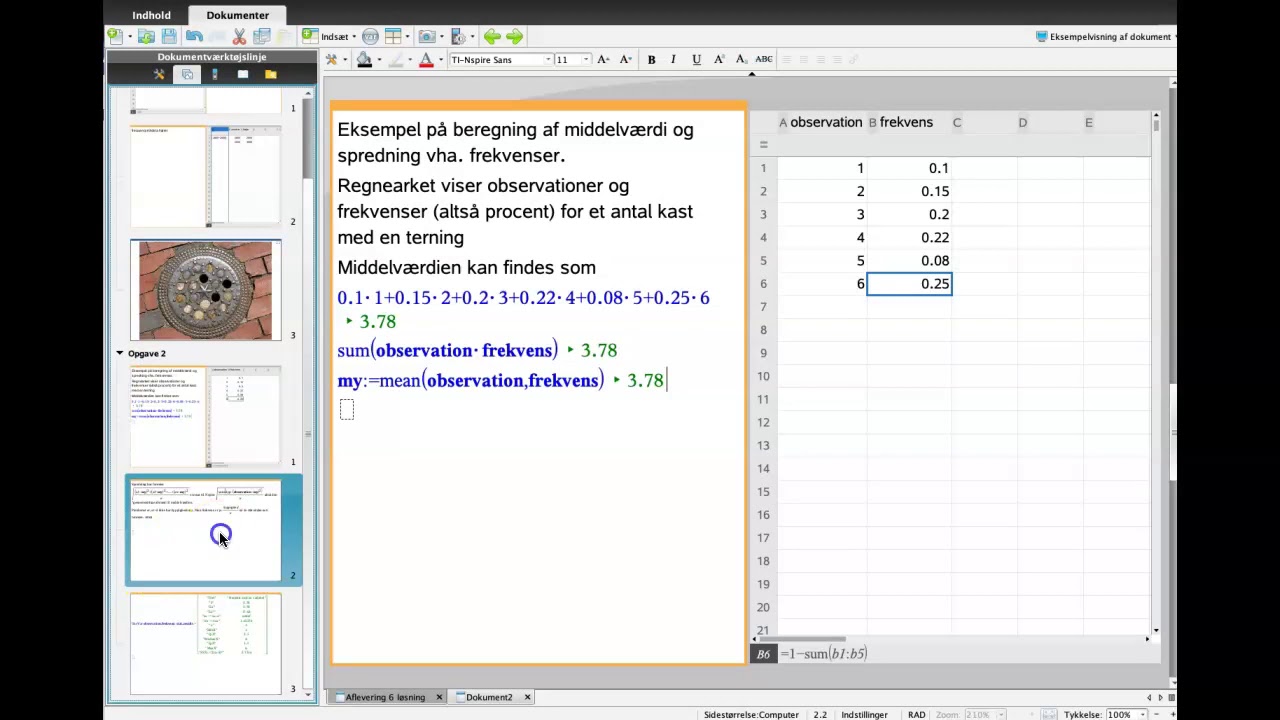Viewport: 1280px width, 720px height.
Task: Go to the previous page with the green left arrow
Action: coord(492,36)
